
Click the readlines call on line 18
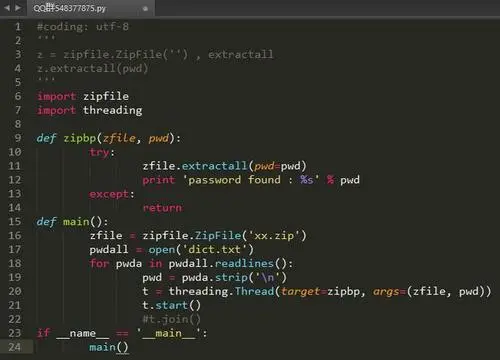pyautogui.click(x=244, y=263)
